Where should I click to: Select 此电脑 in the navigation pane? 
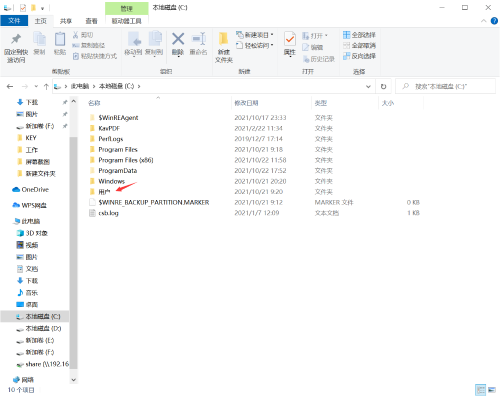click(27, 221)
